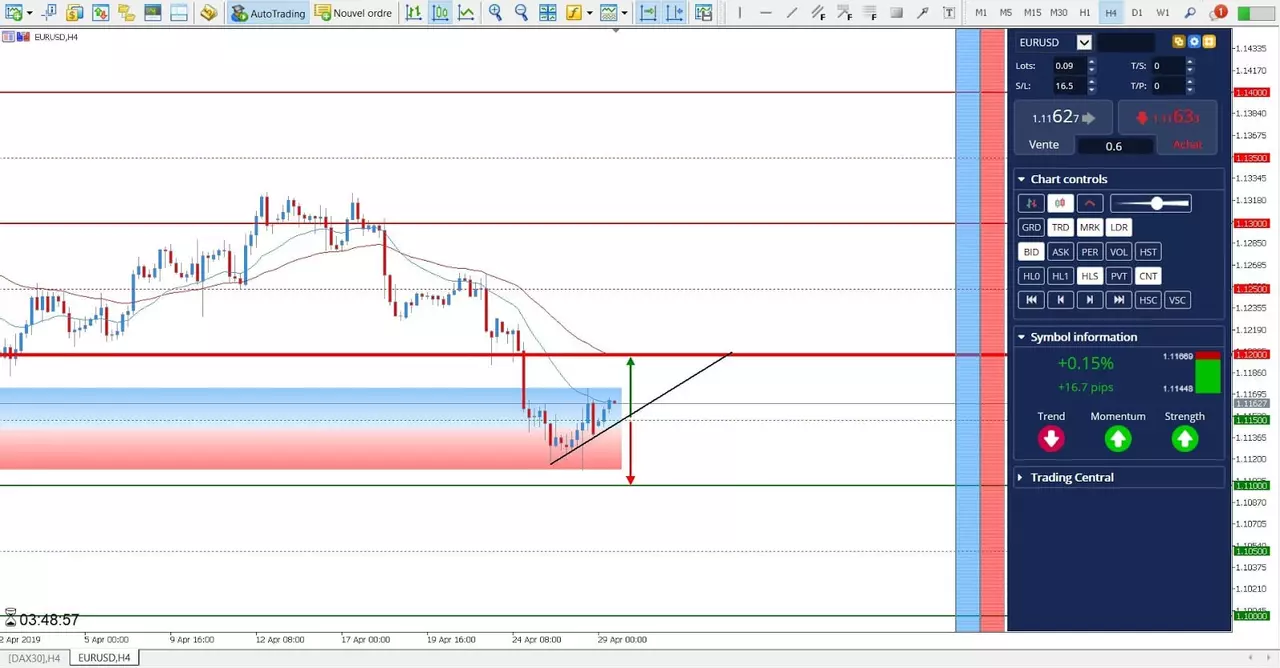1280x668 pixels.
Task: Open the notifications chat icon
Action: 1217,13
